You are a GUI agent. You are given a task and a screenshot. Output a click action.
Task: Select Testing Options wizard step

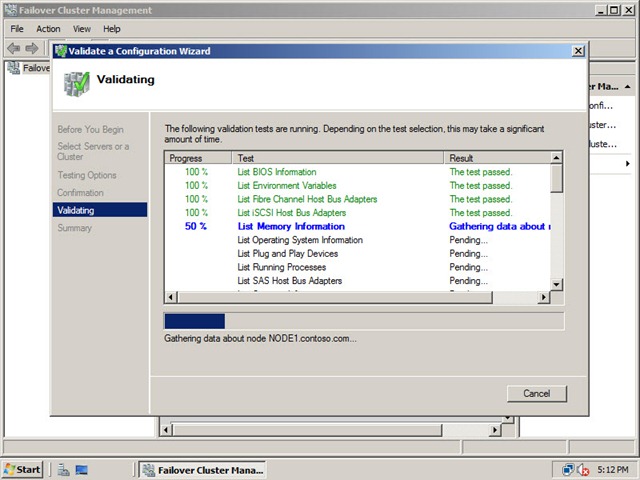[87, 175]
